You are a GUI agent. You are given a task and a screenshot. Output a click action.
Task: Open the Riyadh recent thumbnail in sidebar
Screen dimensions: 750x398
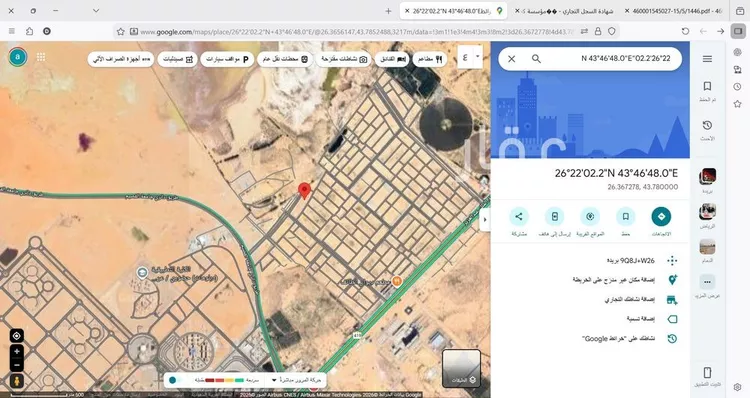[x=707, y=211]
